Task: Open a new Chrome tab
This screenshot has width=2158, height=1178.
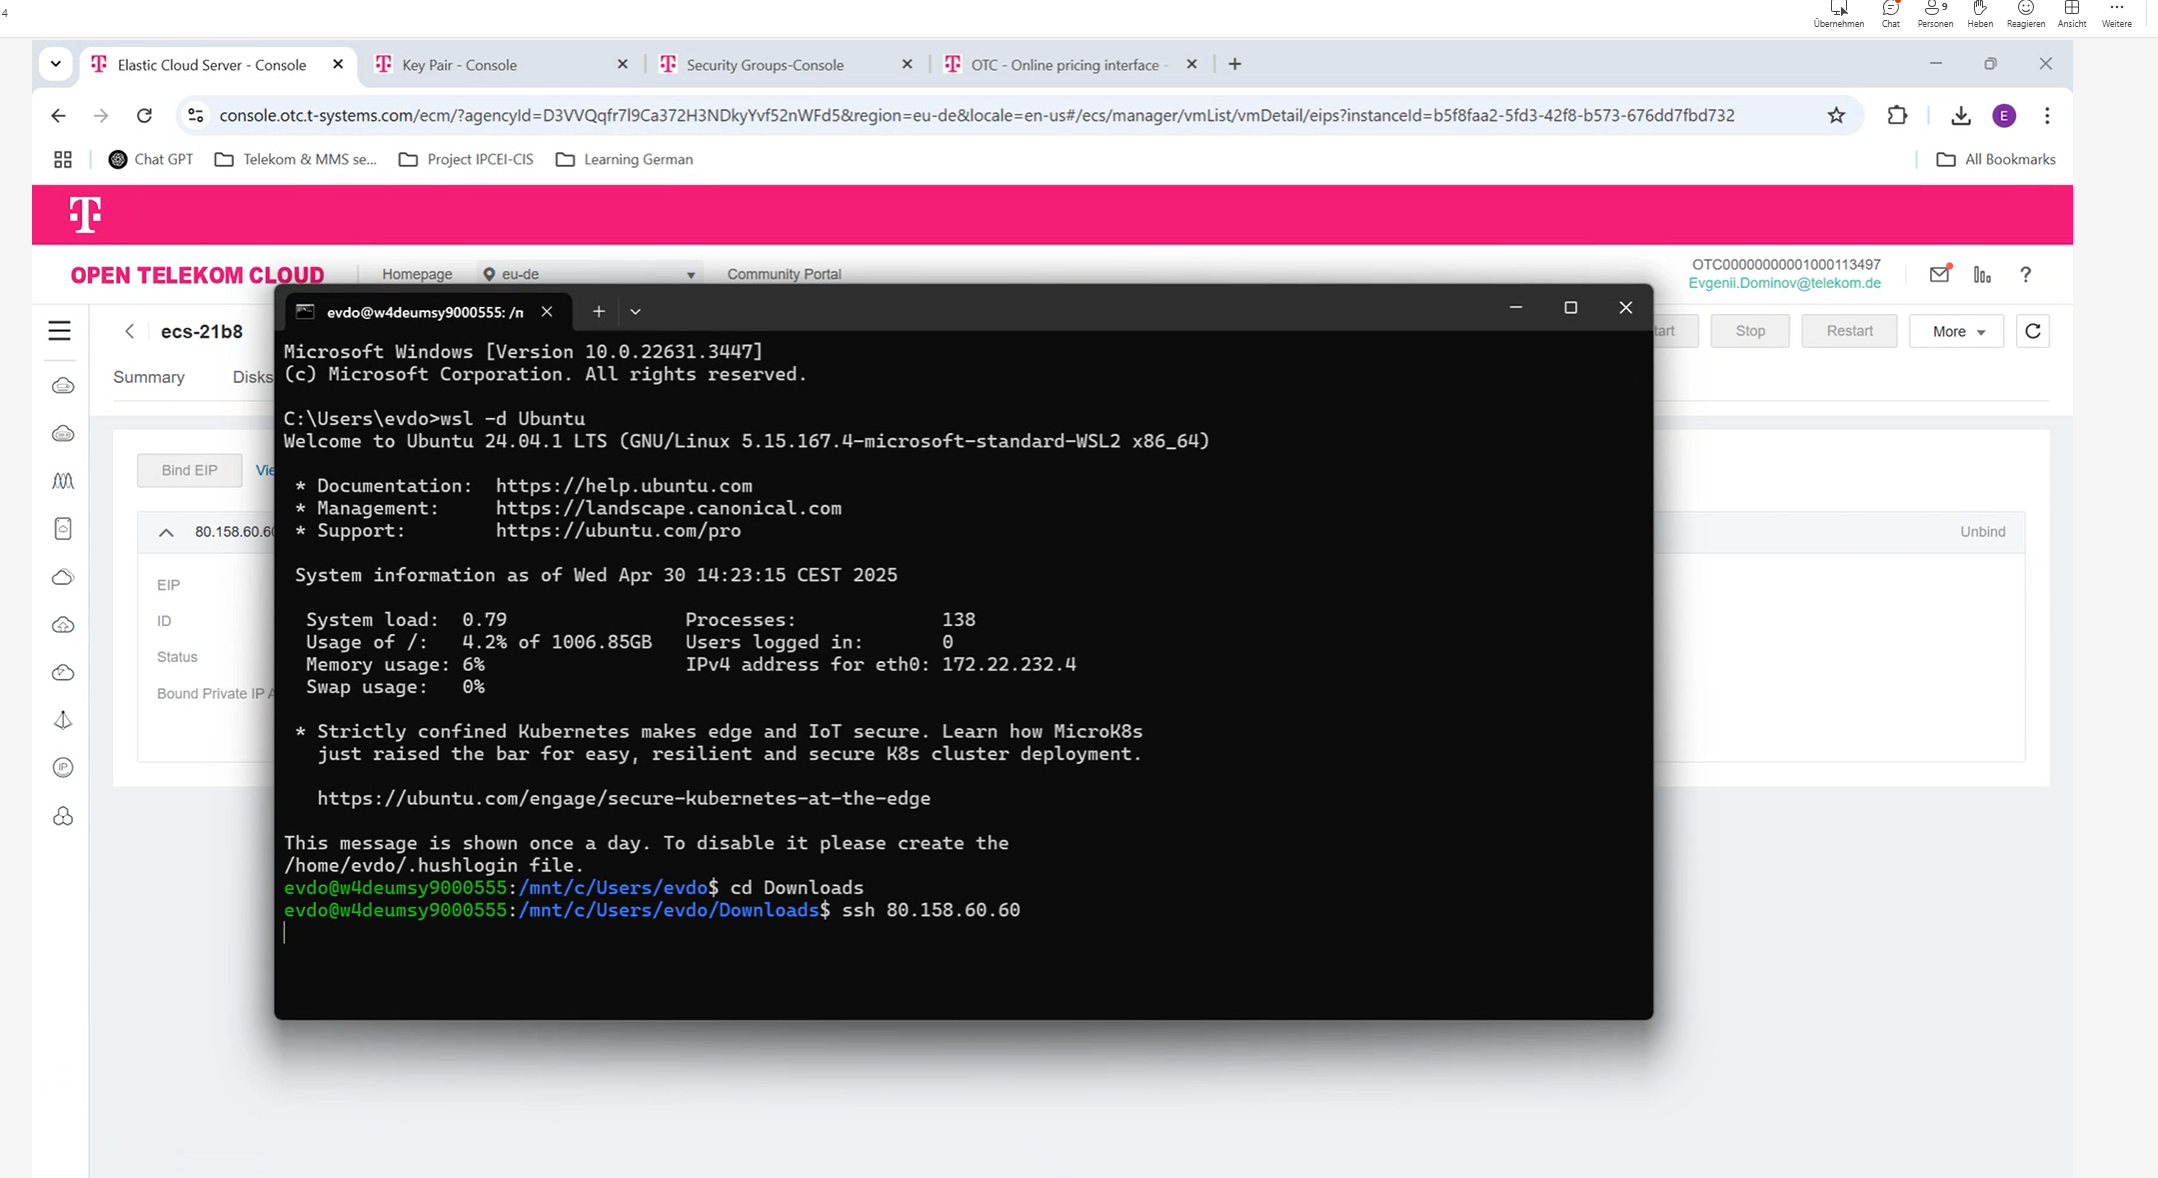Action: tap(1235, 64)
